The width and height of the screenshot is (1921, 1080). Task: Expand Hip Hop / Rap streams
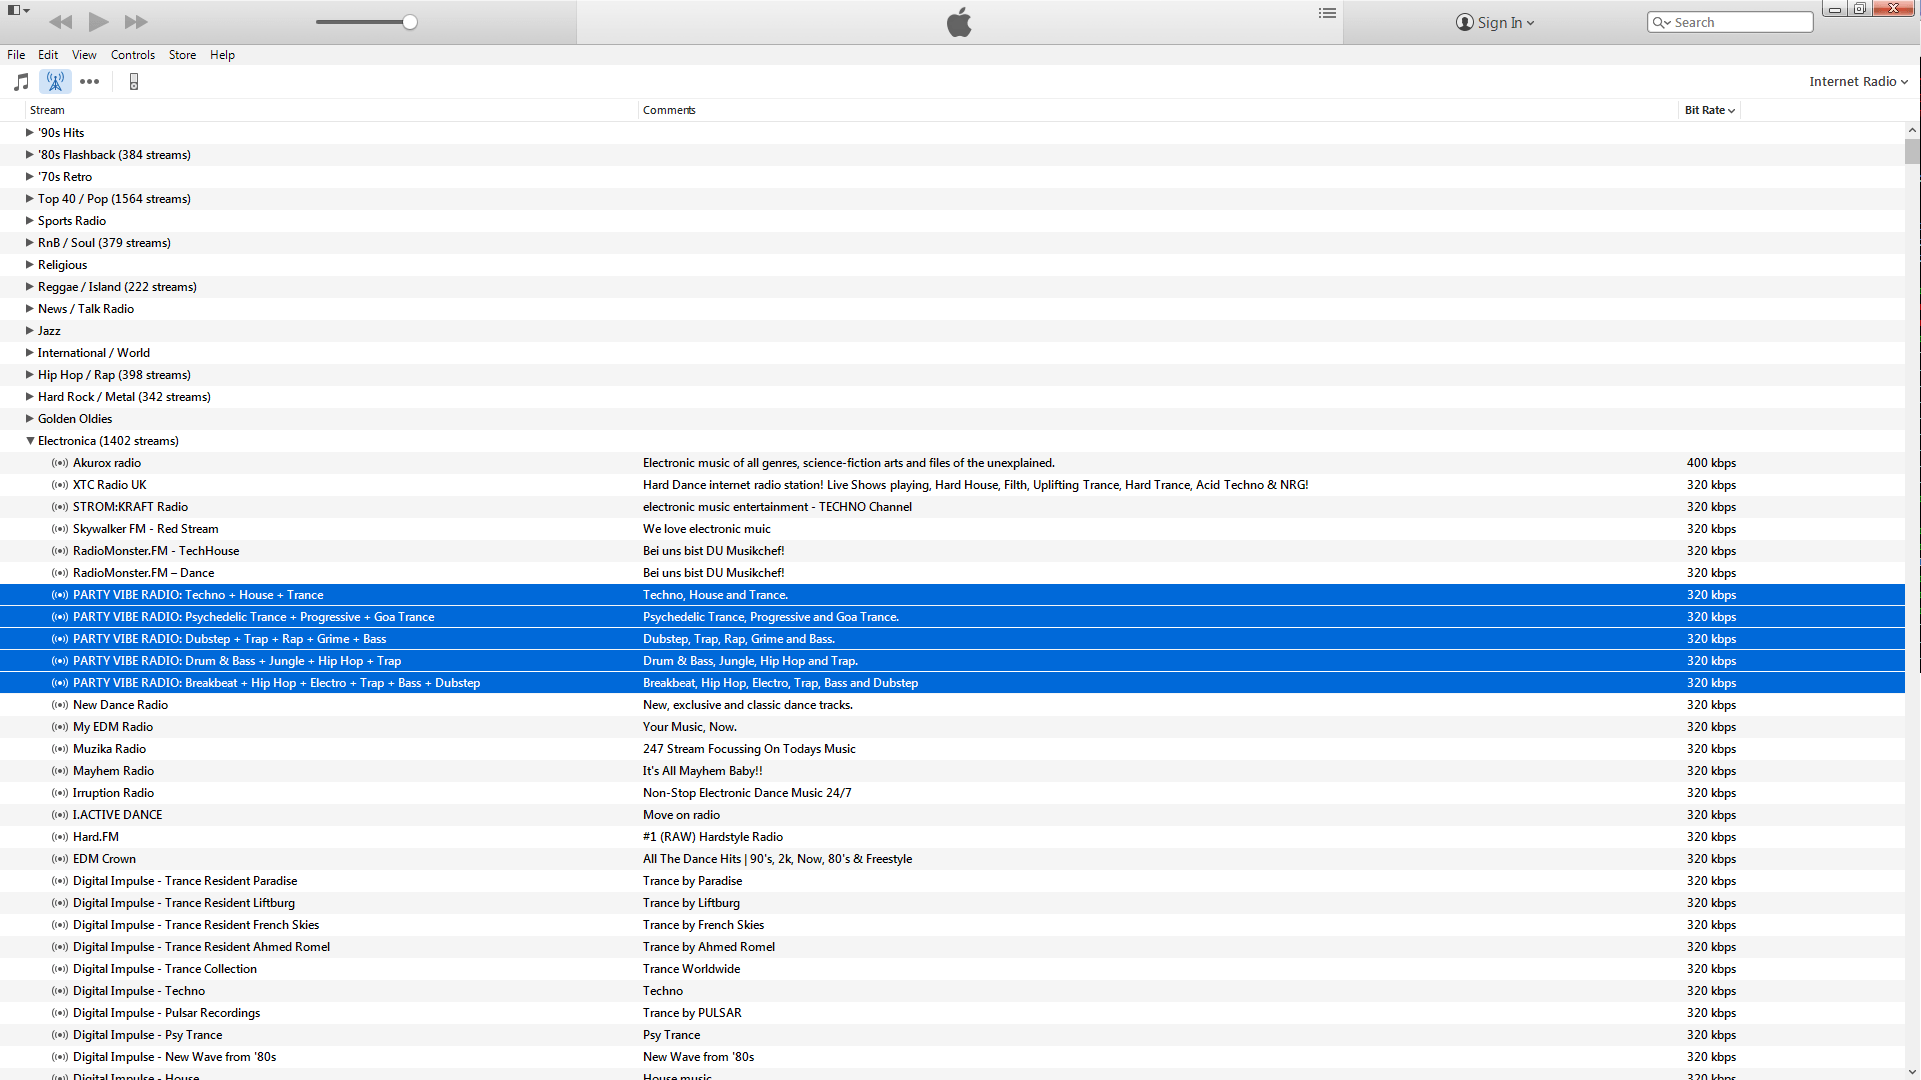29,374
